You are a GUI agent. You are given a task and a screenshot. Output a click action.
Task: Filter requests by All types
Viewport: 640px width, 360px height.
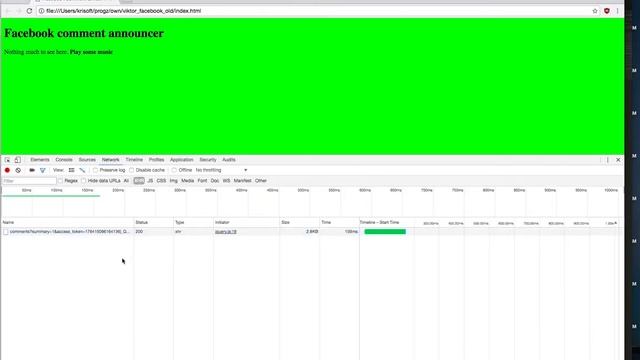126,181
